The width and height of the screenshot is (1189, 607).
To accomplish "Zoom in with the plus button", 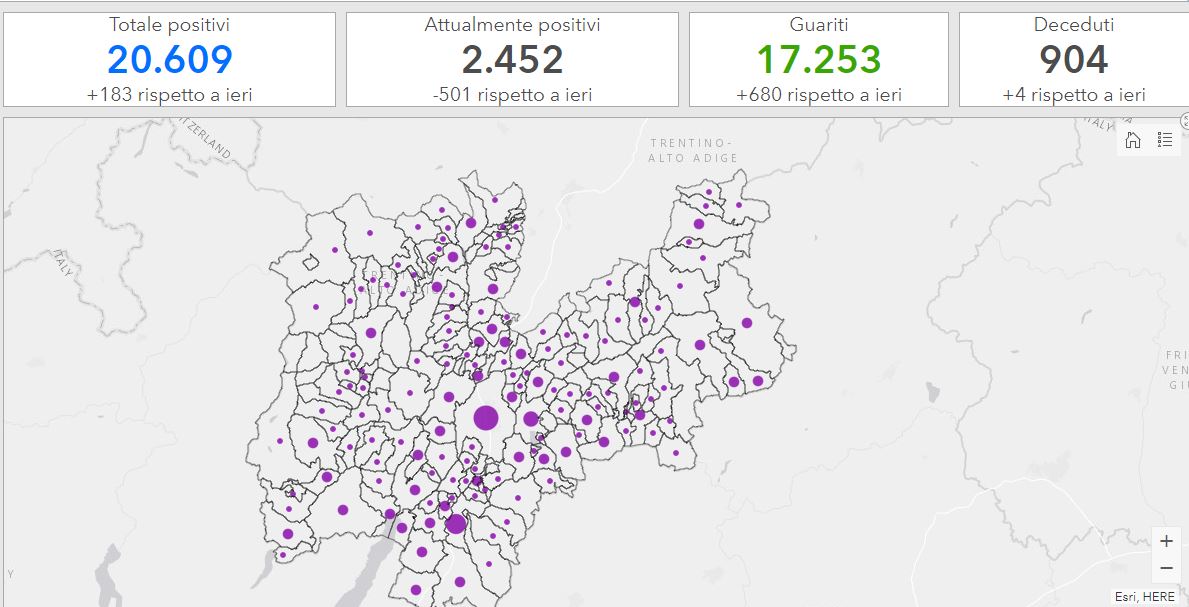I will [x=1166, y=542].
